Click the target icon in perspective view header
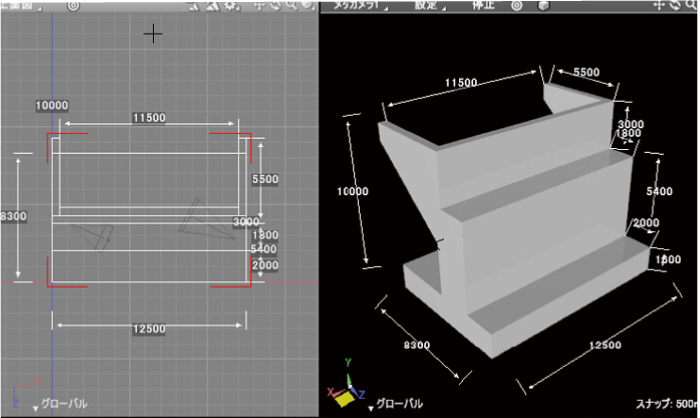This screenshot has width=700, height=418. 517,5
